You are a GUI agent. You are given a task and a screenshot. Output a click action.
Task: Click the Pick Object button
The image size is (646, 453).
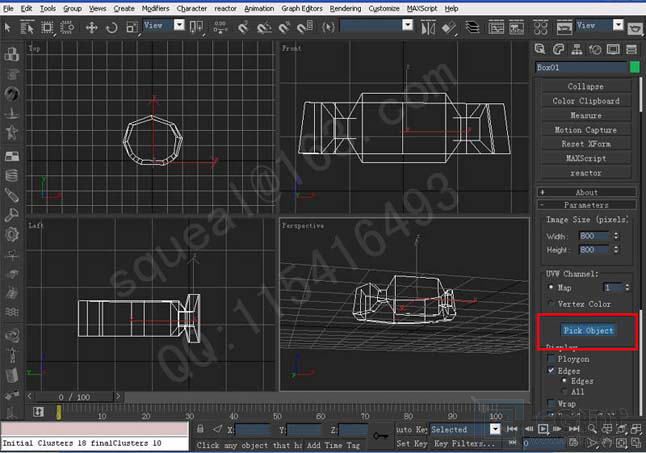pos(585,330)
